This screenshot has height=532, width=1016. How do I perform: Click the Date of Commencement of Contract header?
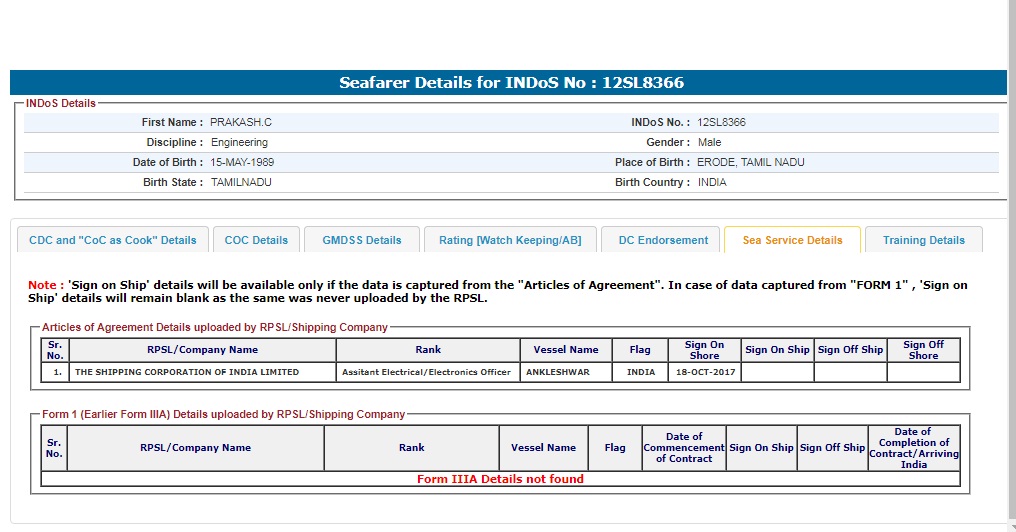click(x=684, y=448)
